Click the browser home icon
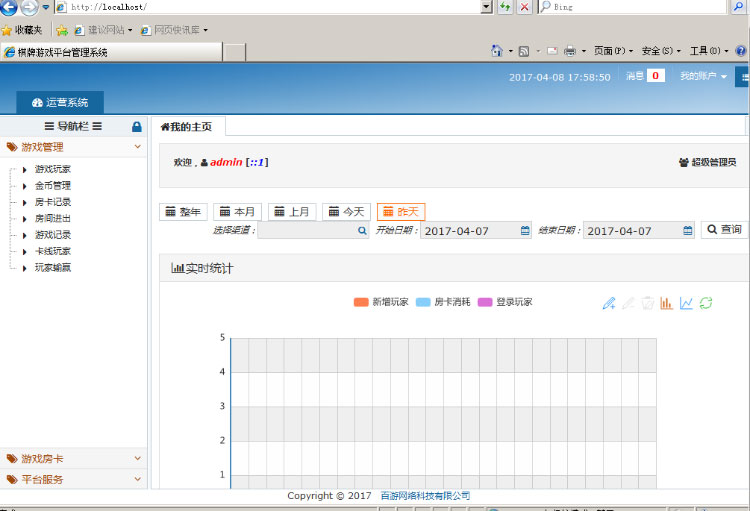 pyautogui.click(x=497, y=51)
